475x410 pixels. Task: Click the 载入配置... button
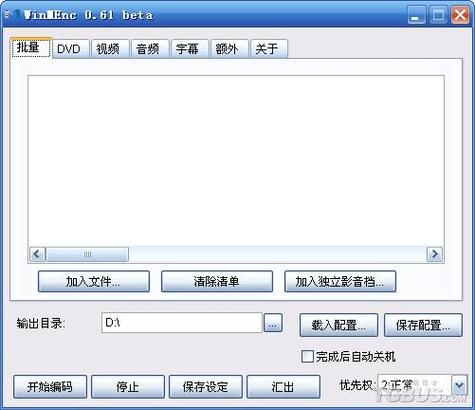click(339, 325)
